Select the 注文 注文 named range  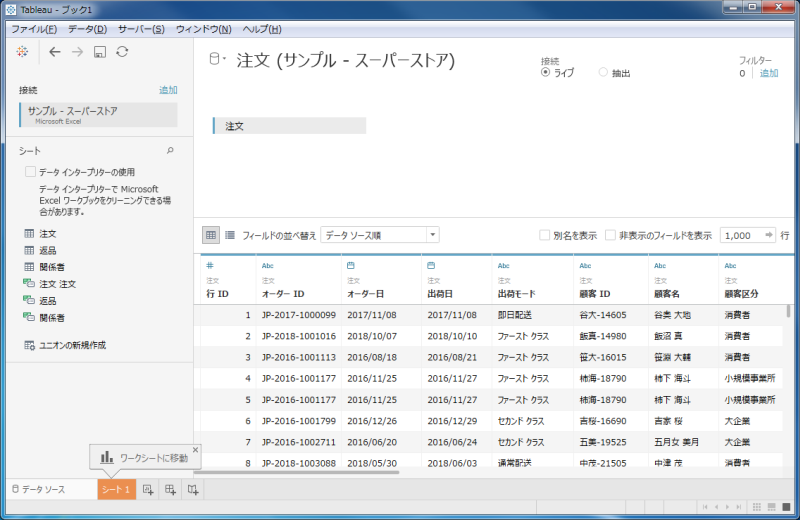57,284
